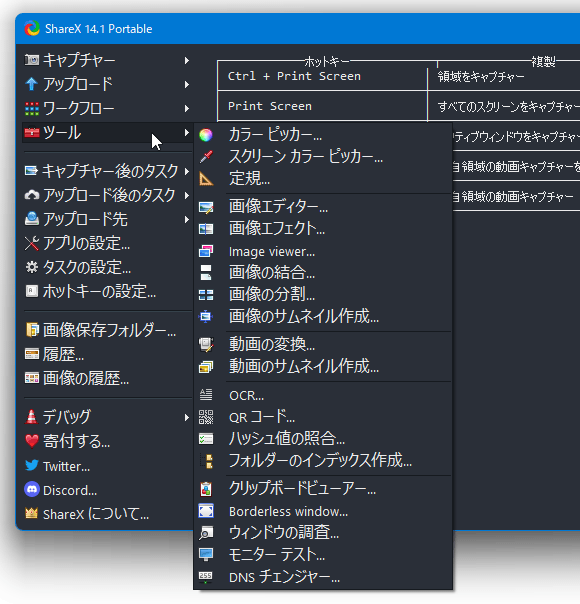Click the image thumbnailer icon
The height and width of the screenshot is (604, 580).
coord(206,317)
